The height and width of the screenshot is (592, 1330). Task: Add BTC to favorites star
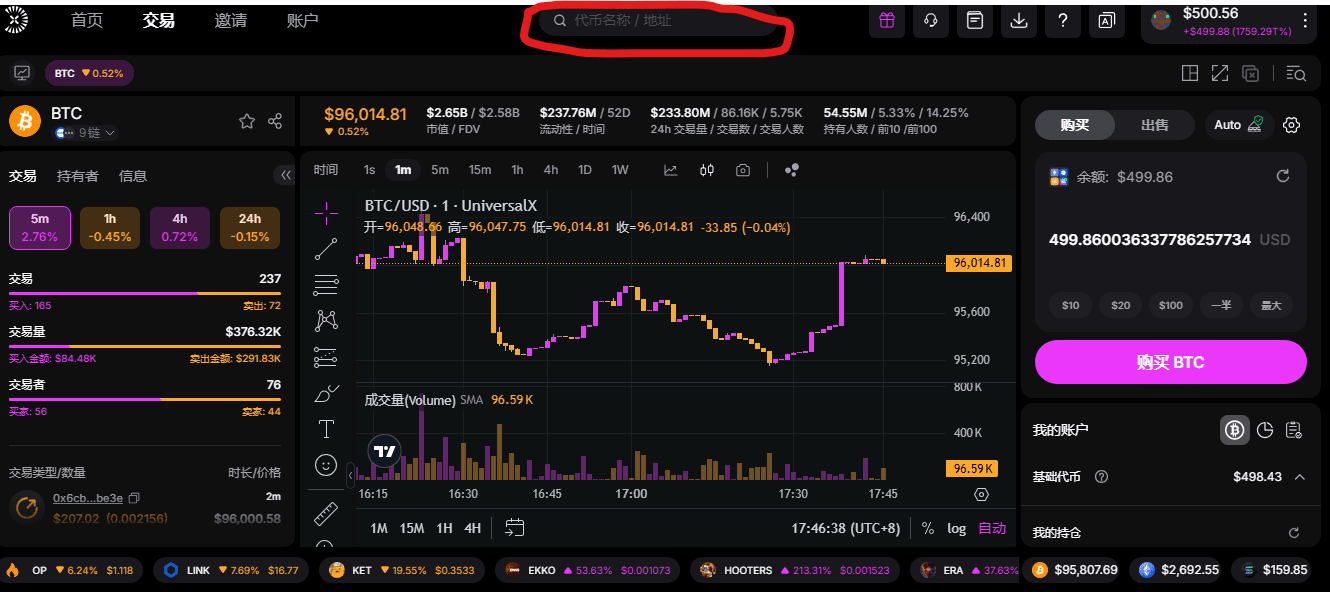[247, 121]
